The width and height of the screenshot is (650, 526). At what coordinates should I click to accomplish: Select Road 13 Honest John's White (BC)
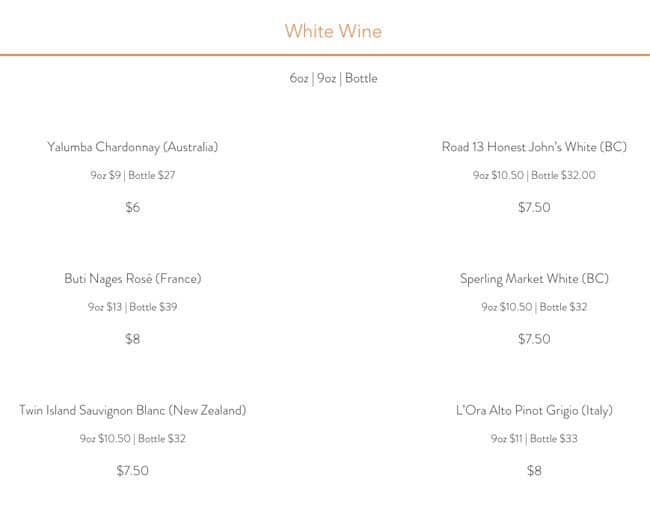tap(534, 147)
